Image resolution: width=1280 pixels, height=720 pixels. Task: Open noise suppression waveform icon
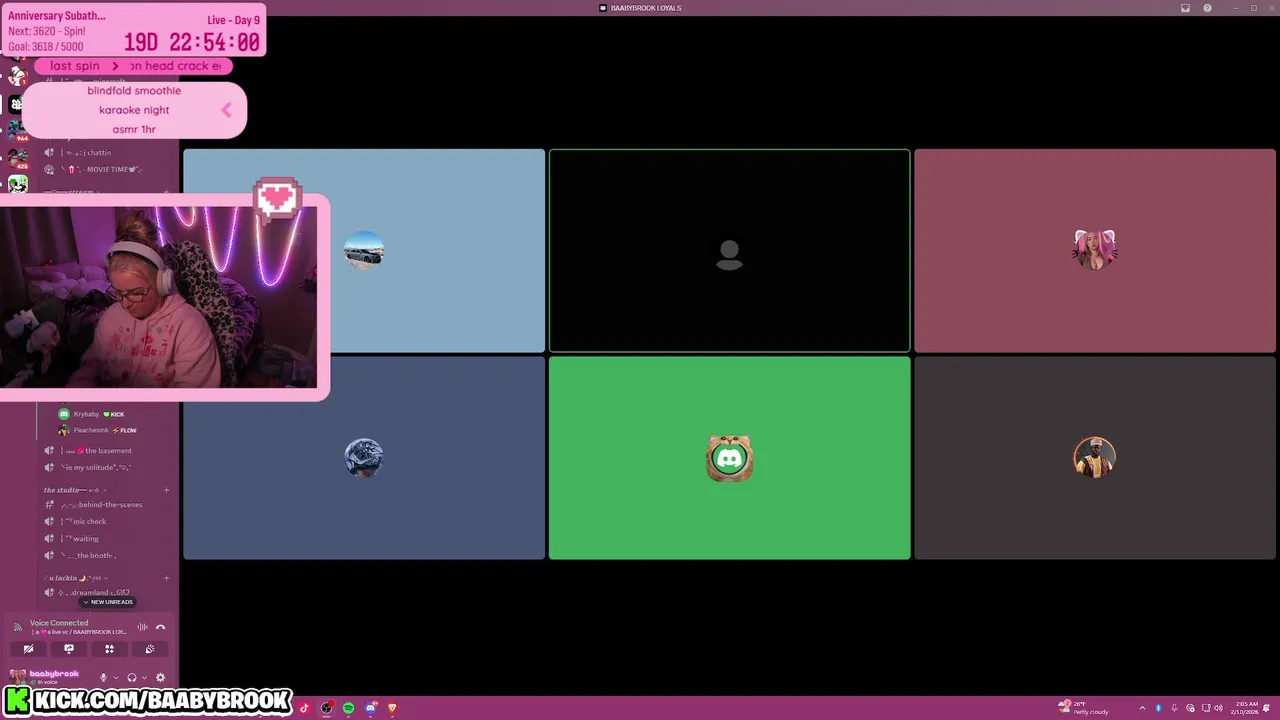pos(142,627)
